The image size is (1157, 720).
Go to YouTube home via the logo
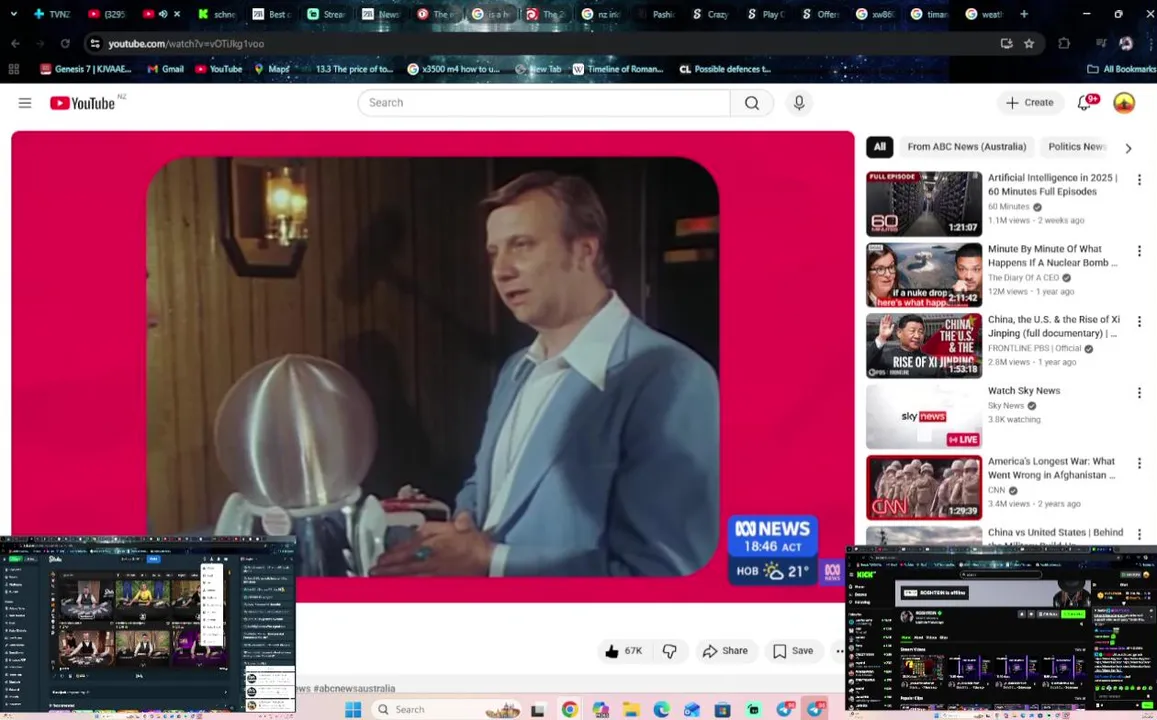tap(83, 103)
